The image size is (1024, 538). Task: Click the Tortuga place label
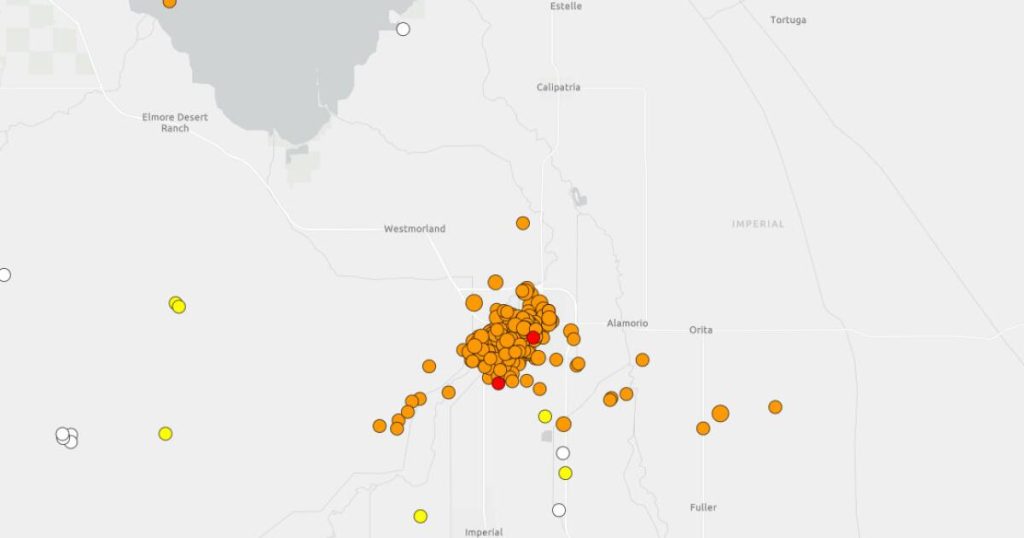pyautogui.click(x=788, y=20)
